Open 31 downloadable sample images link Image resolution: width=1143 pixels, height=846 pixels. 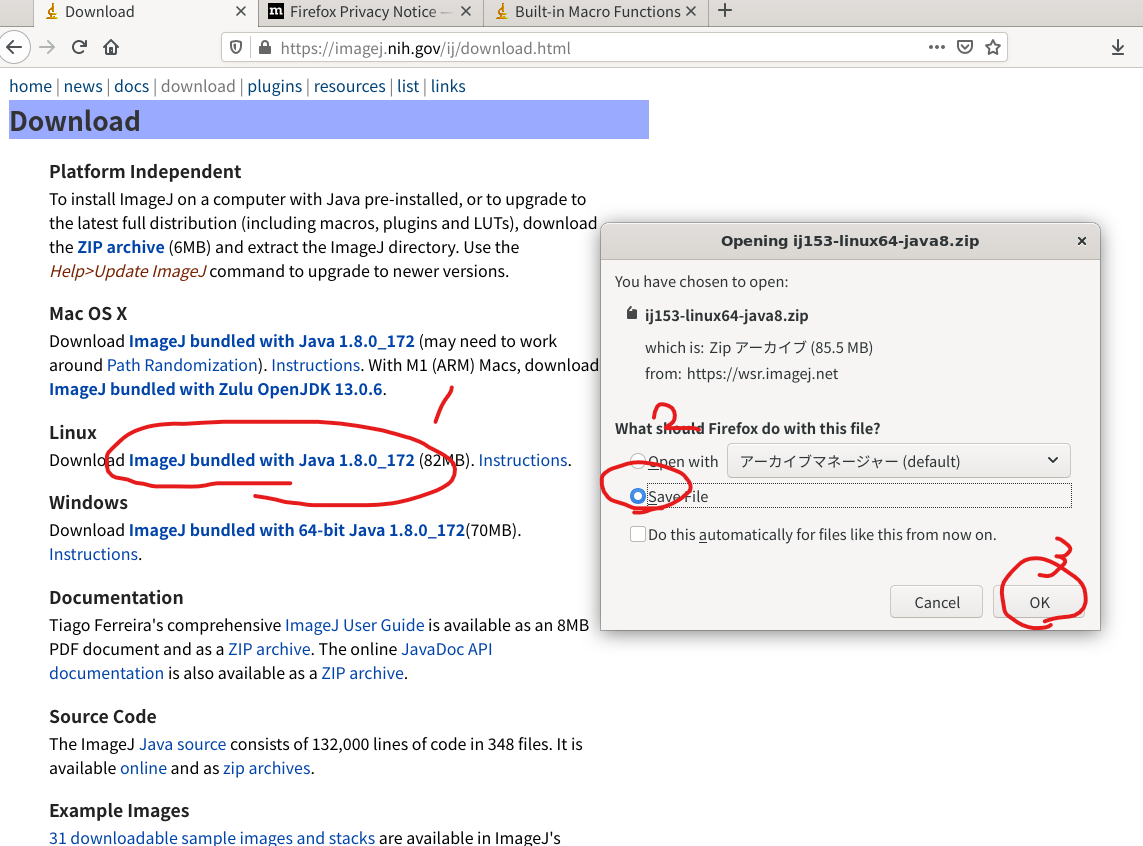(x=211, y=837)
